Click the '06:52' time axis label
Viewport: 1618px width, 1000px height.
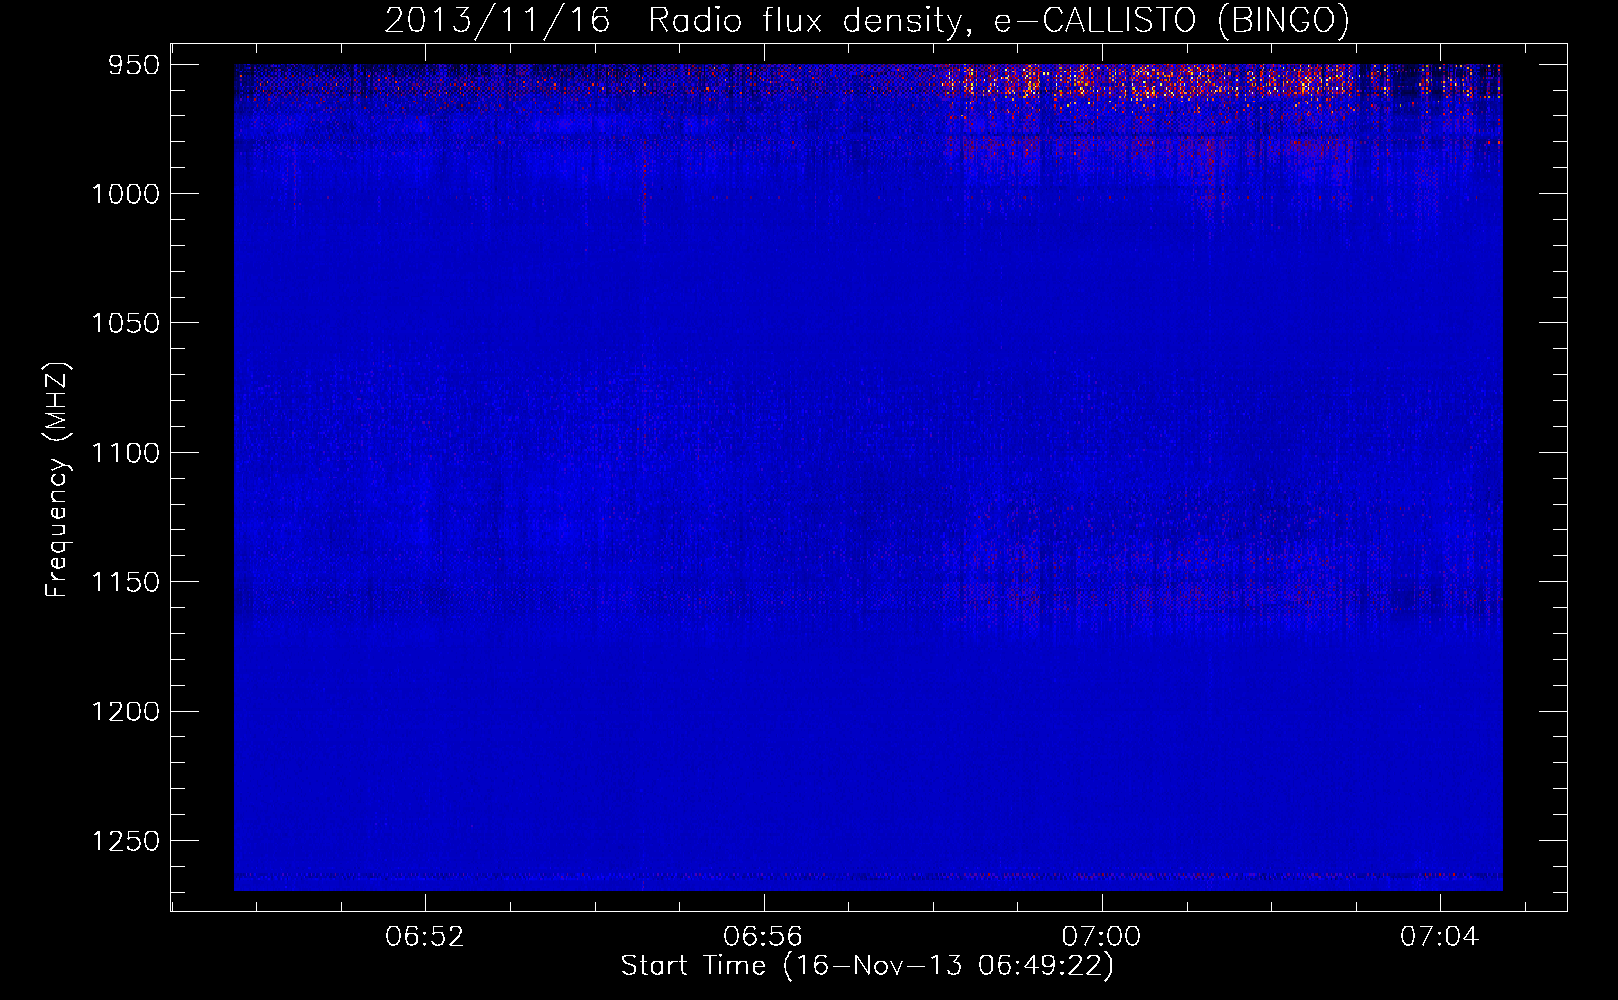point(425,937)
